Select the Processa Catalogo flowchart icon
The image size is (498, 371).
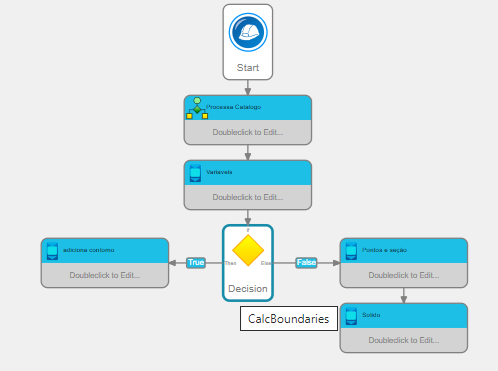(197, 108)
